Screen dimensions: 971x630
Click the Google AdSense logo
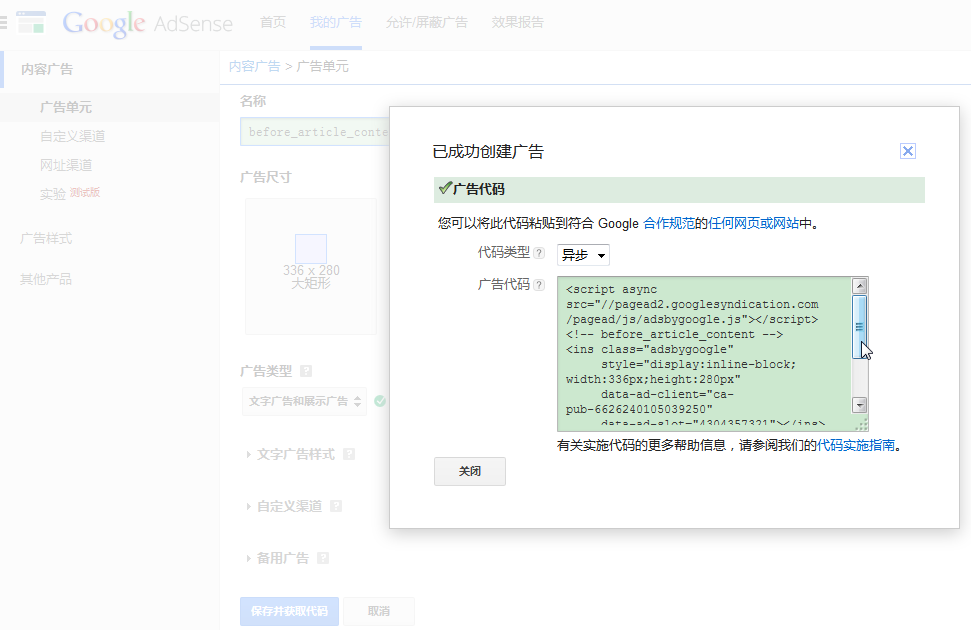pos(147,24)
